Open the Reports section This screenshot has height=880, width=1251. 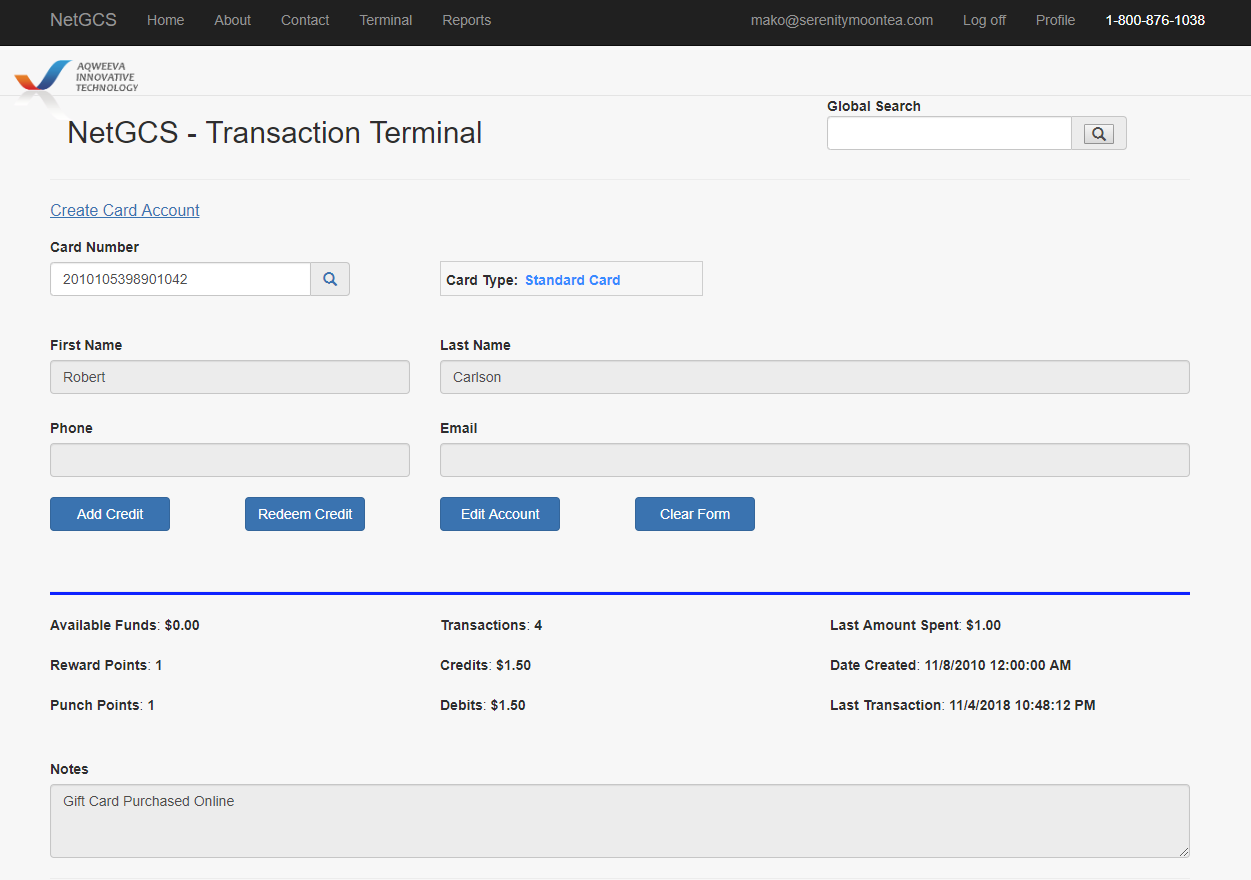(x=466, y=20)
